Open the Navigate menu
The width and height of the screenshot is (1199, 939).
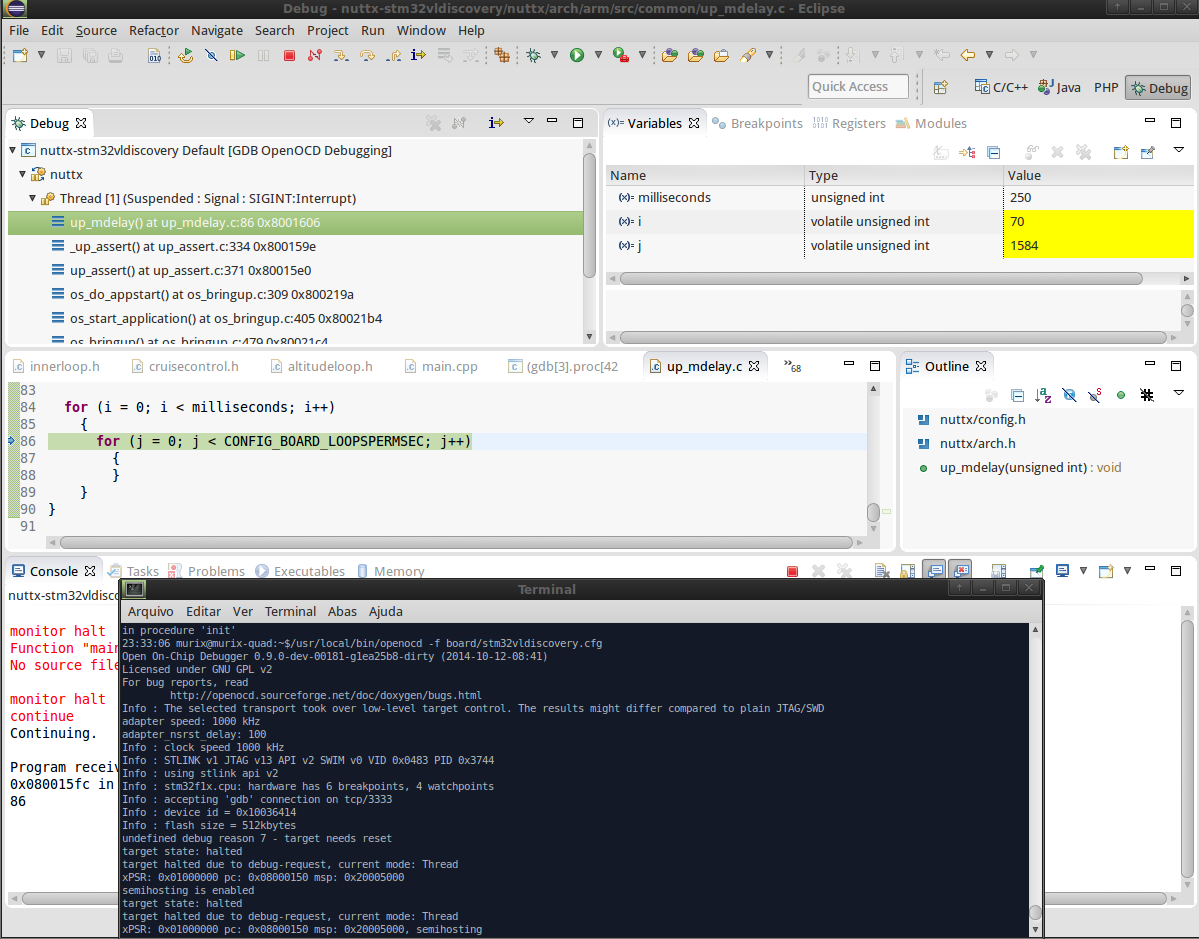216,31
